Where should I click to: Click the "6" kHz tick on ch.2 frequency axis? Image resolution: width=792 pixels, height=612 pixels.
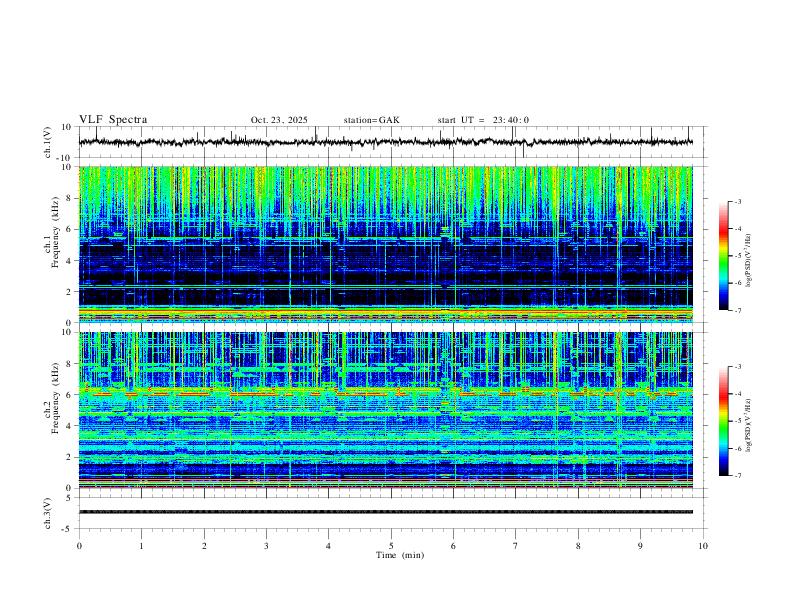tap(68, 395)
